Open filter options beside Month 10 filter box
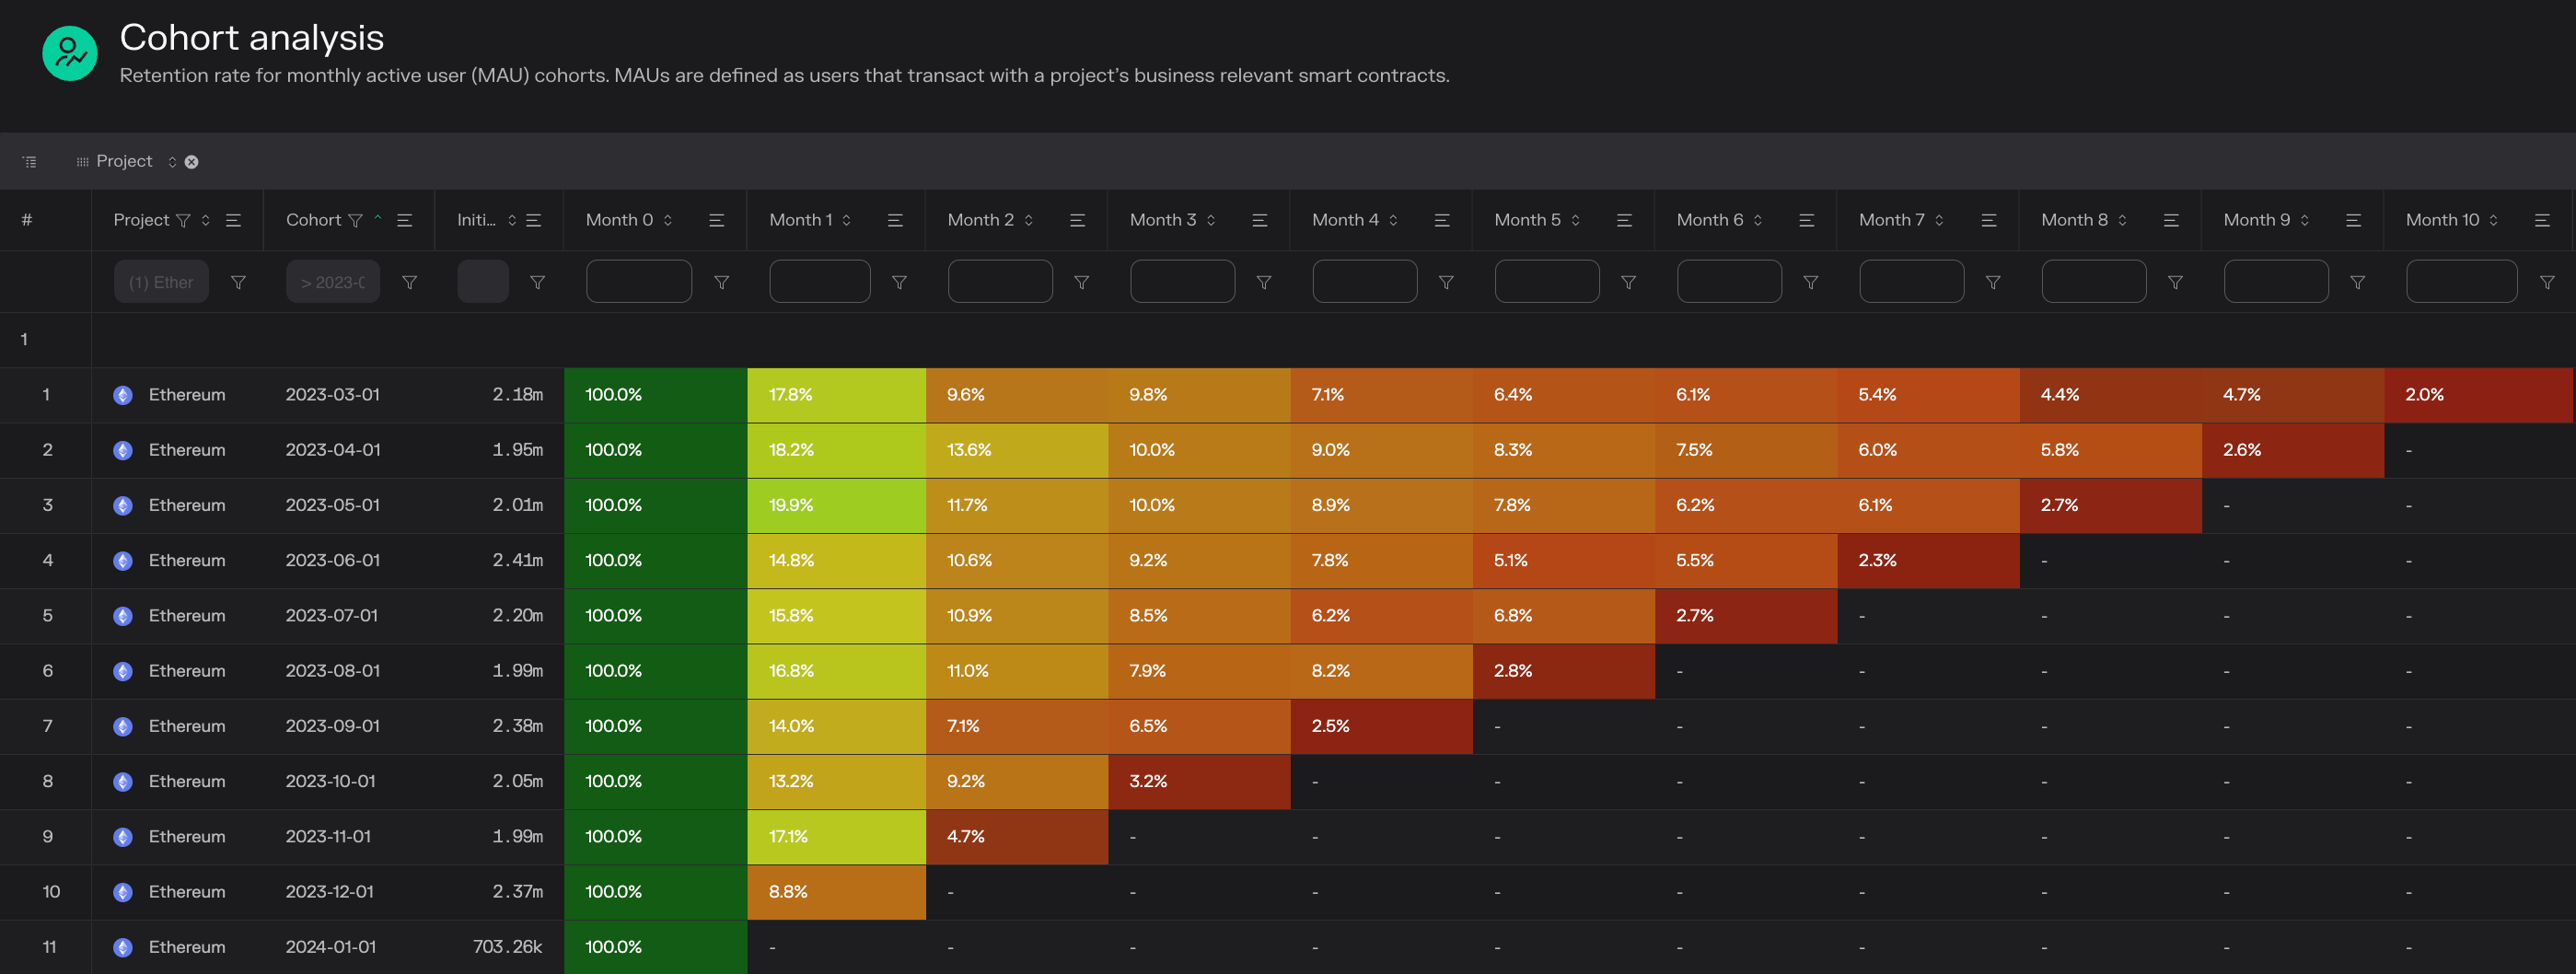2576x974 pixels. coord(2548,283)
